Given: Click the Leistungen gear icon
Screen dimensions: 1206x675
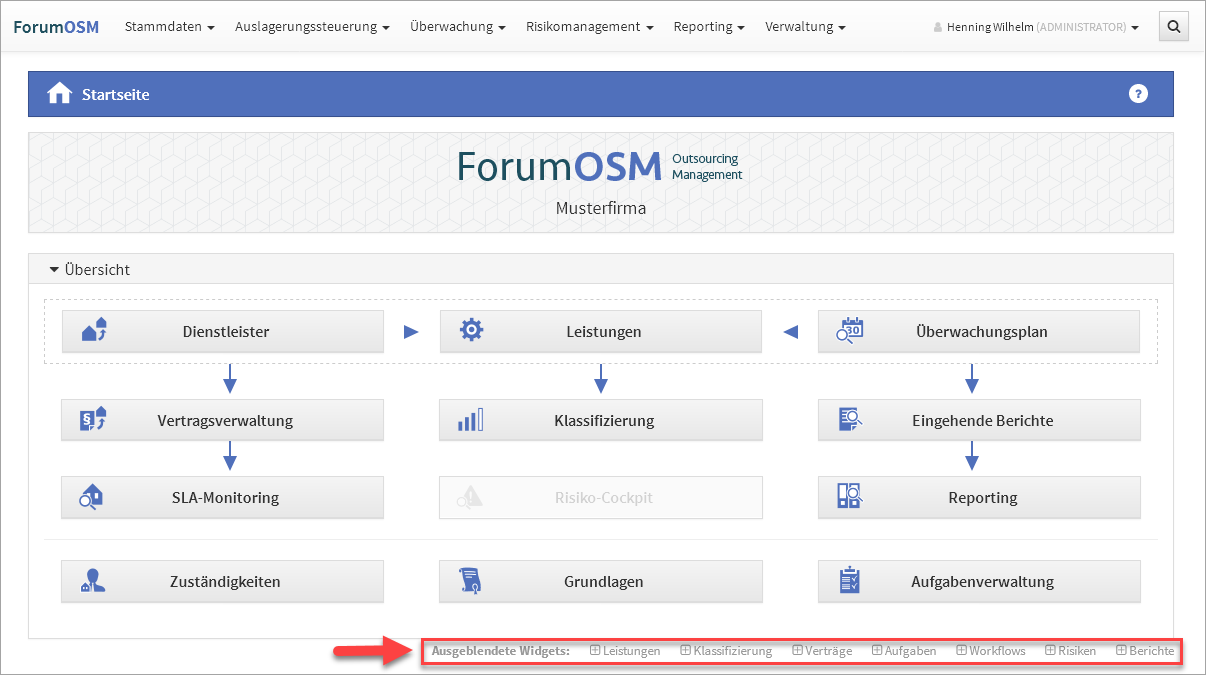Looking at the screenshot, I should 471,331.
